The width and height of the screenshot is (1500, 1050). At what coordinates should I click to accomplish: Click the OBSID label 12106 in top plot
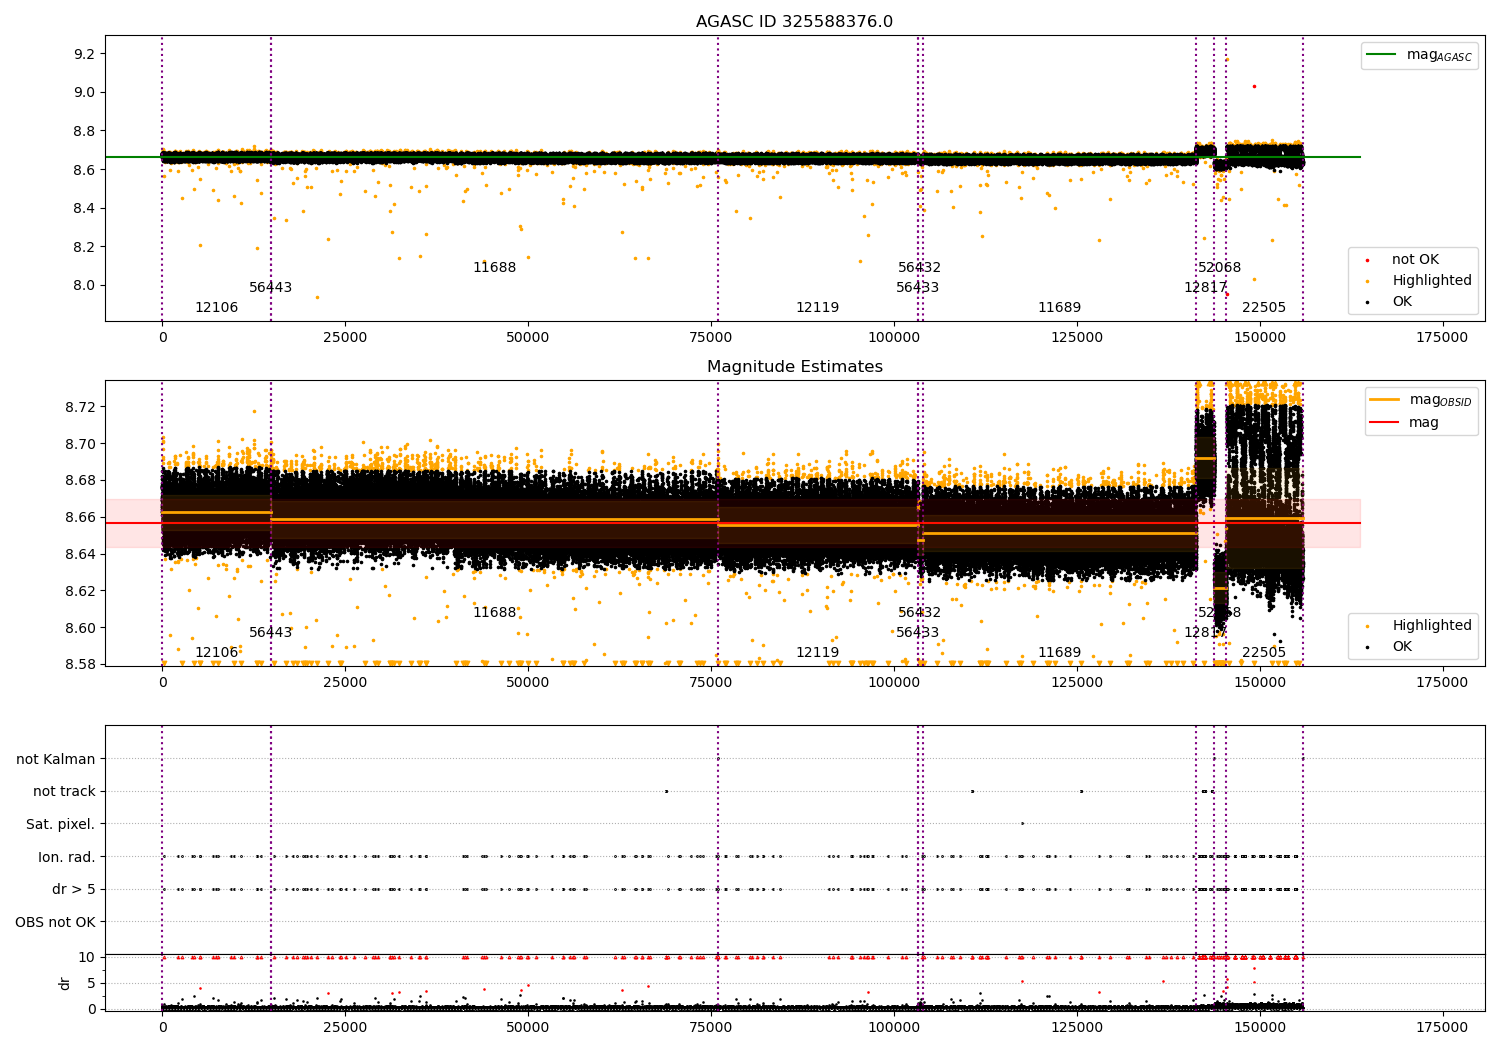click(x=217, y=308)
